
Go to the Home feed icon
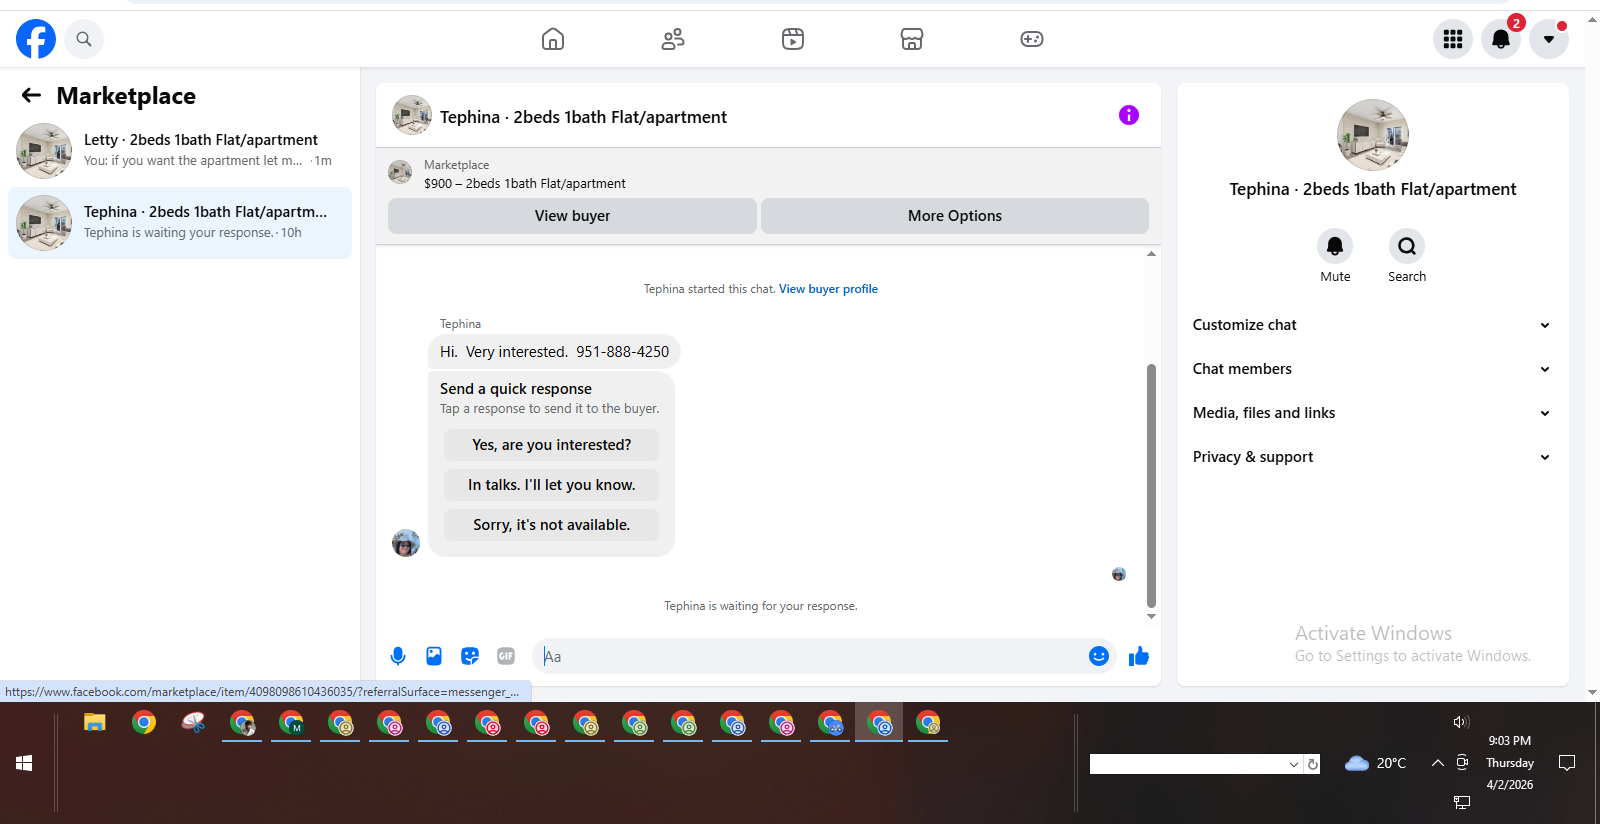[553, 39]
